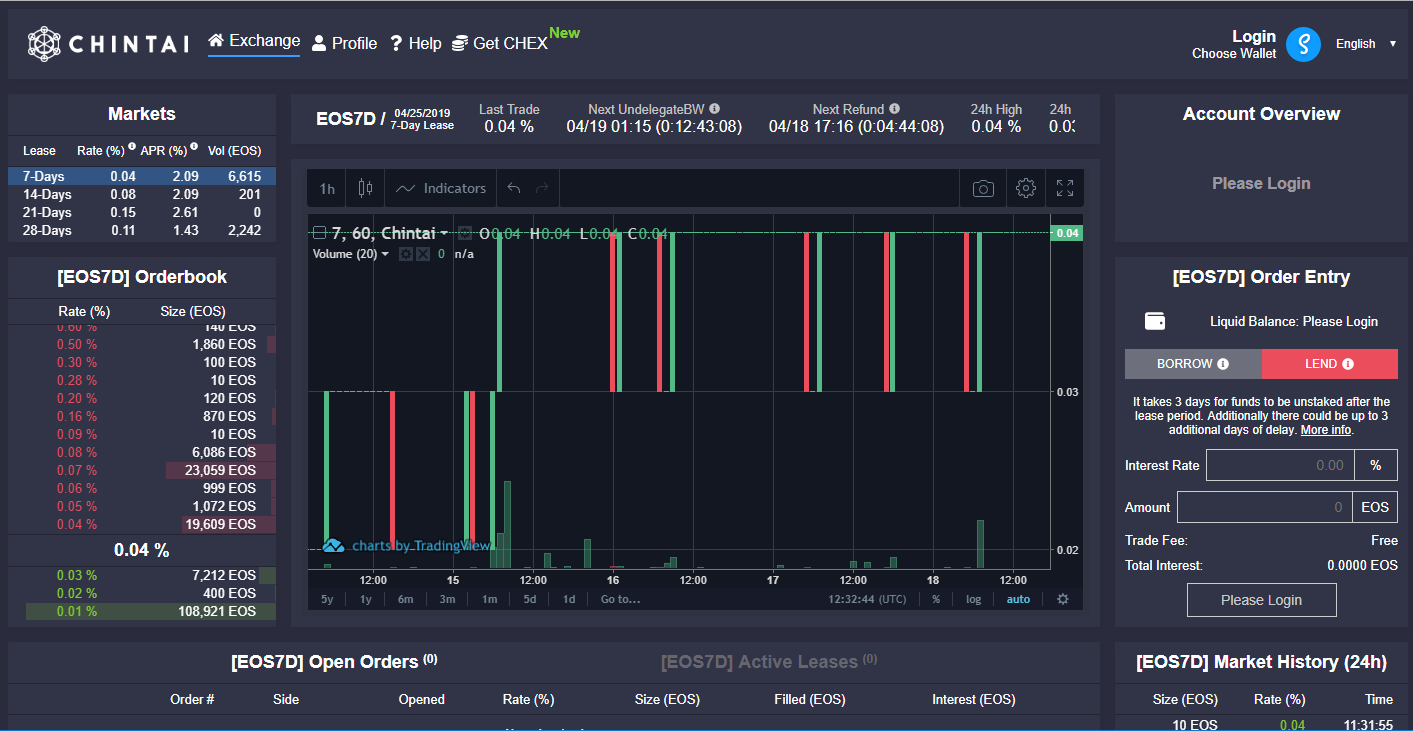Open TradingView charts attribution link
Viewport: 1413px width, 731px height.
(x=408, y=546)
